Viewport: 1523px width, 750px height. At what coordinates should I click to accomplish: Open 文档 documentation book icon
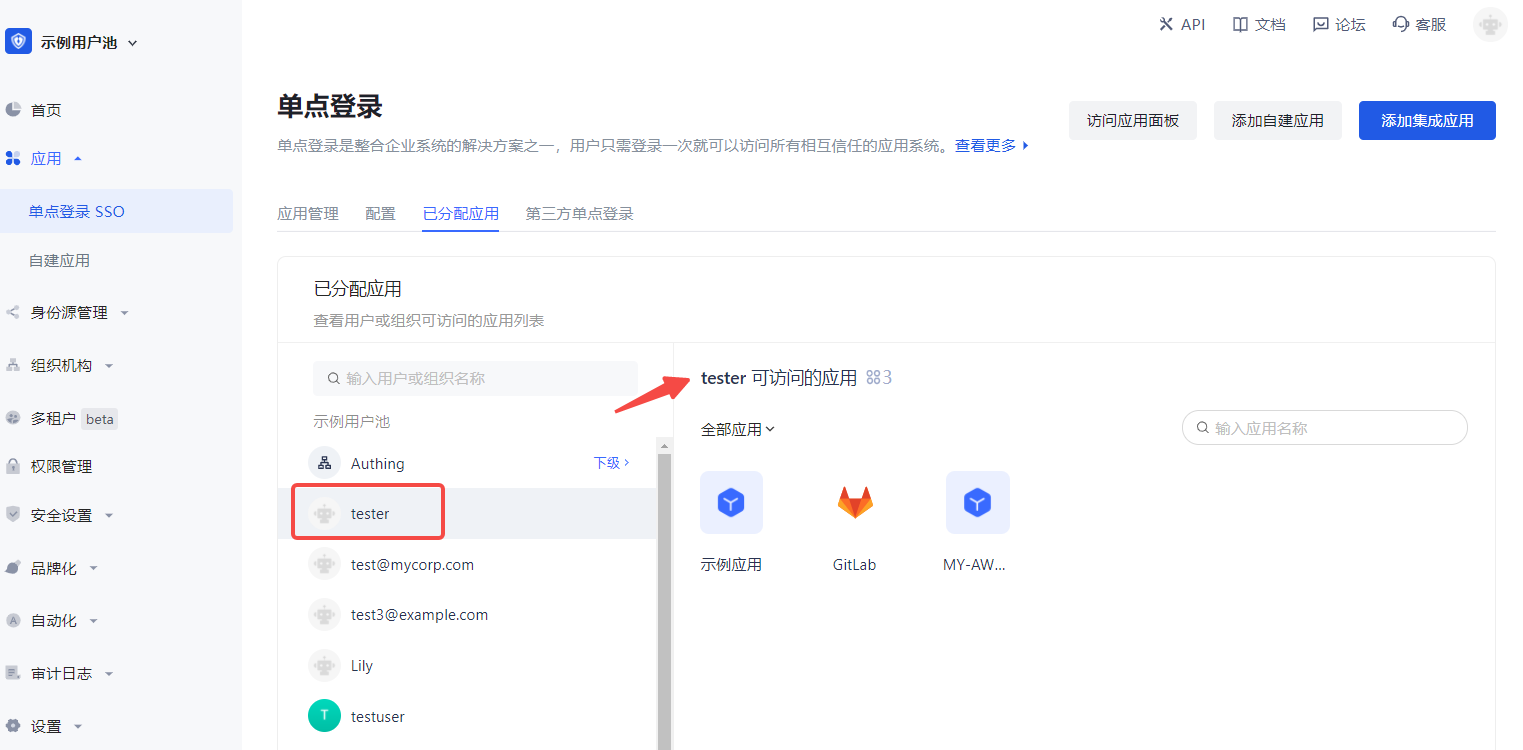(1241, 25)
